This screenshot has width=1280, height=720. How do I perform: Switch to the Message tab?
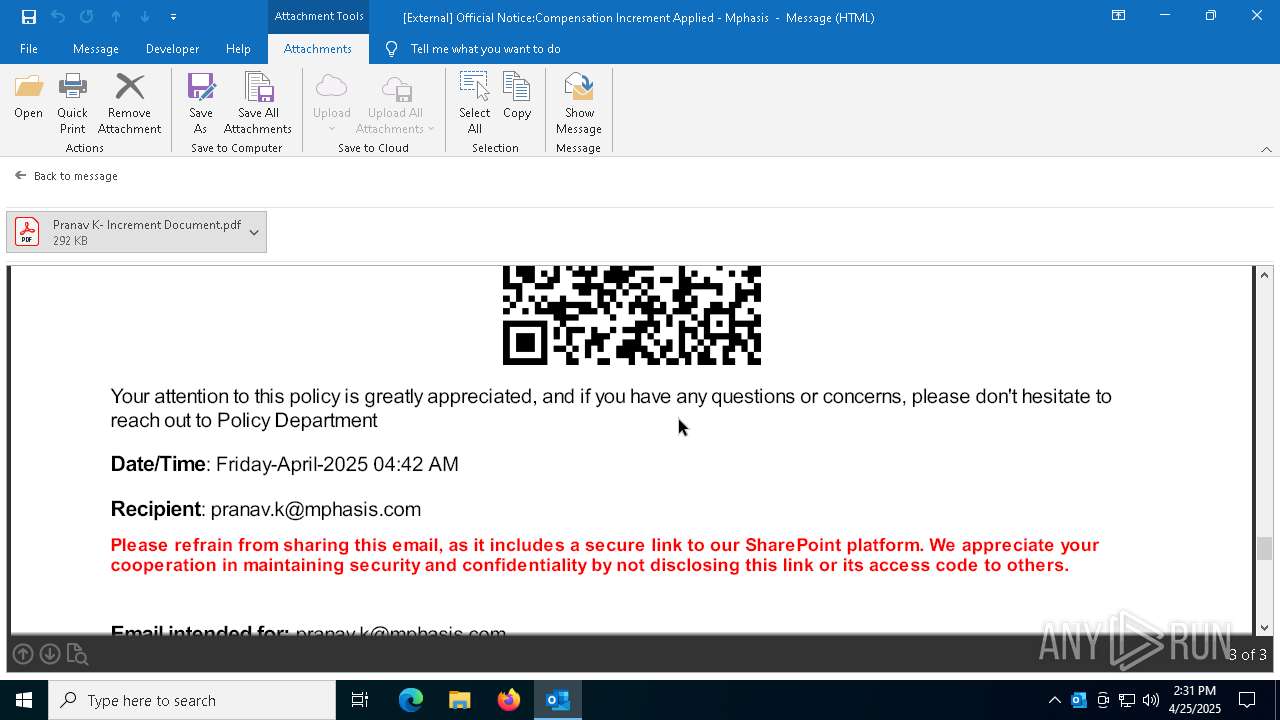(96, 49)
